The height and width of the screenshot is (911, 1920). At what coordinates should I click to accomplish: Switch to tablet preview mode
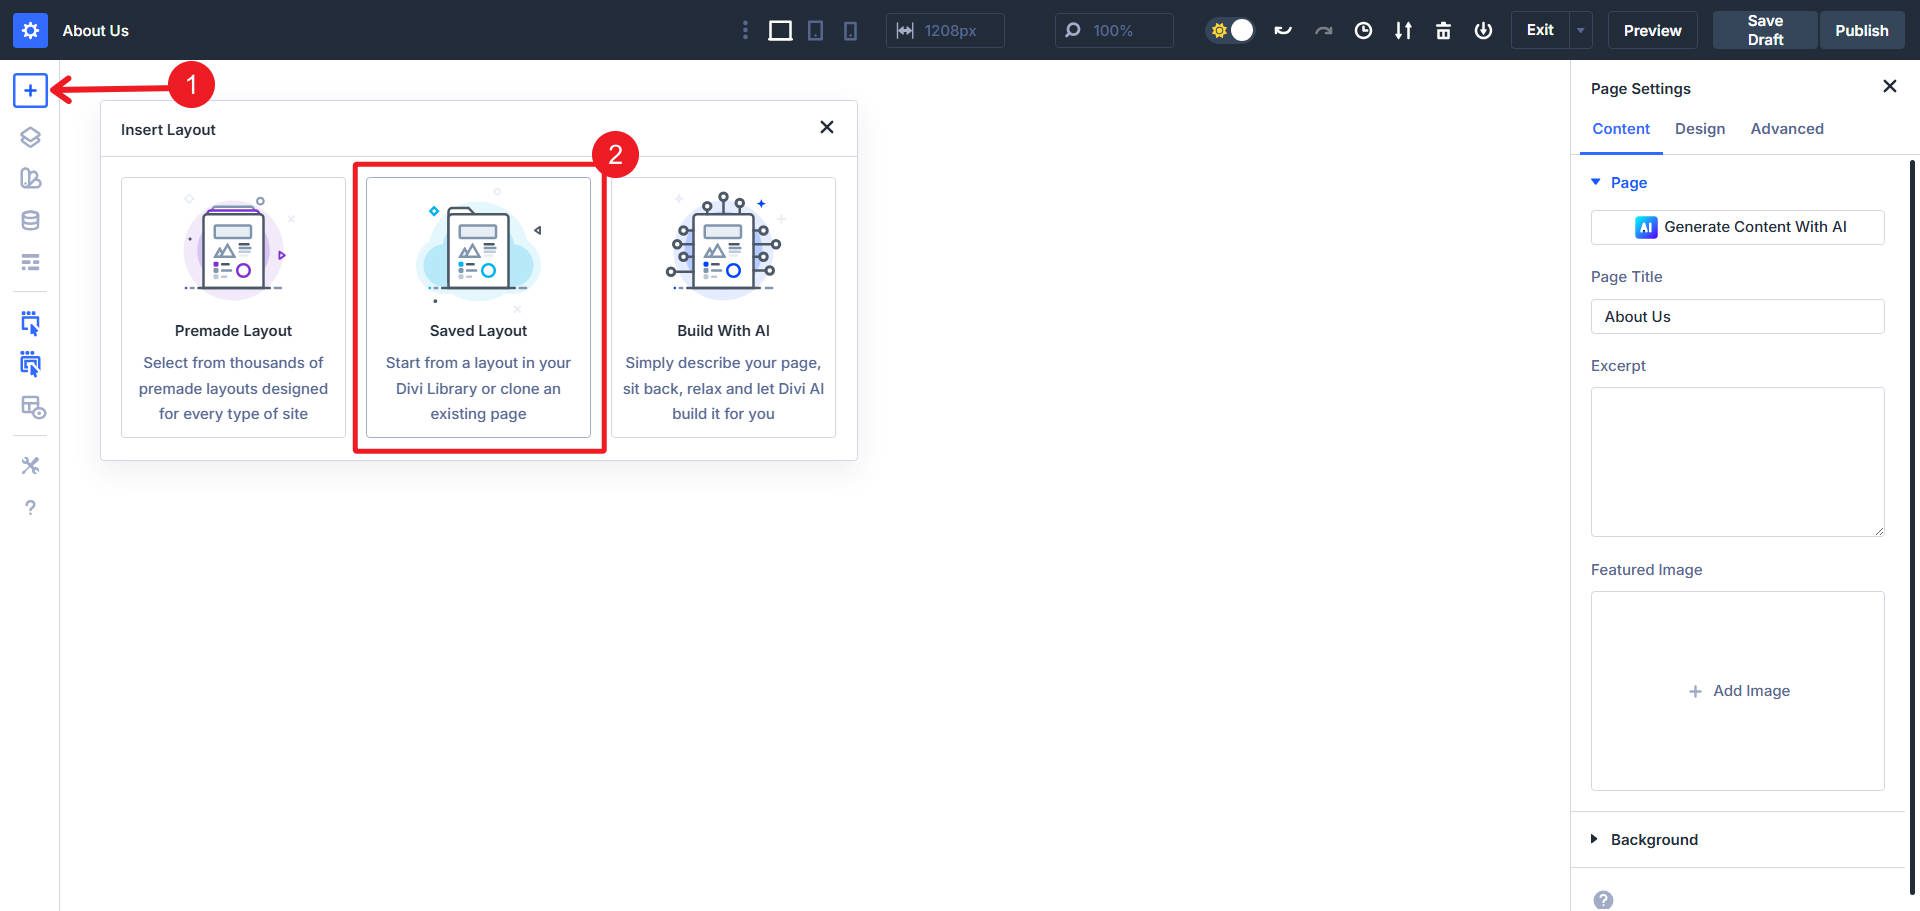[x=815, y=30]
